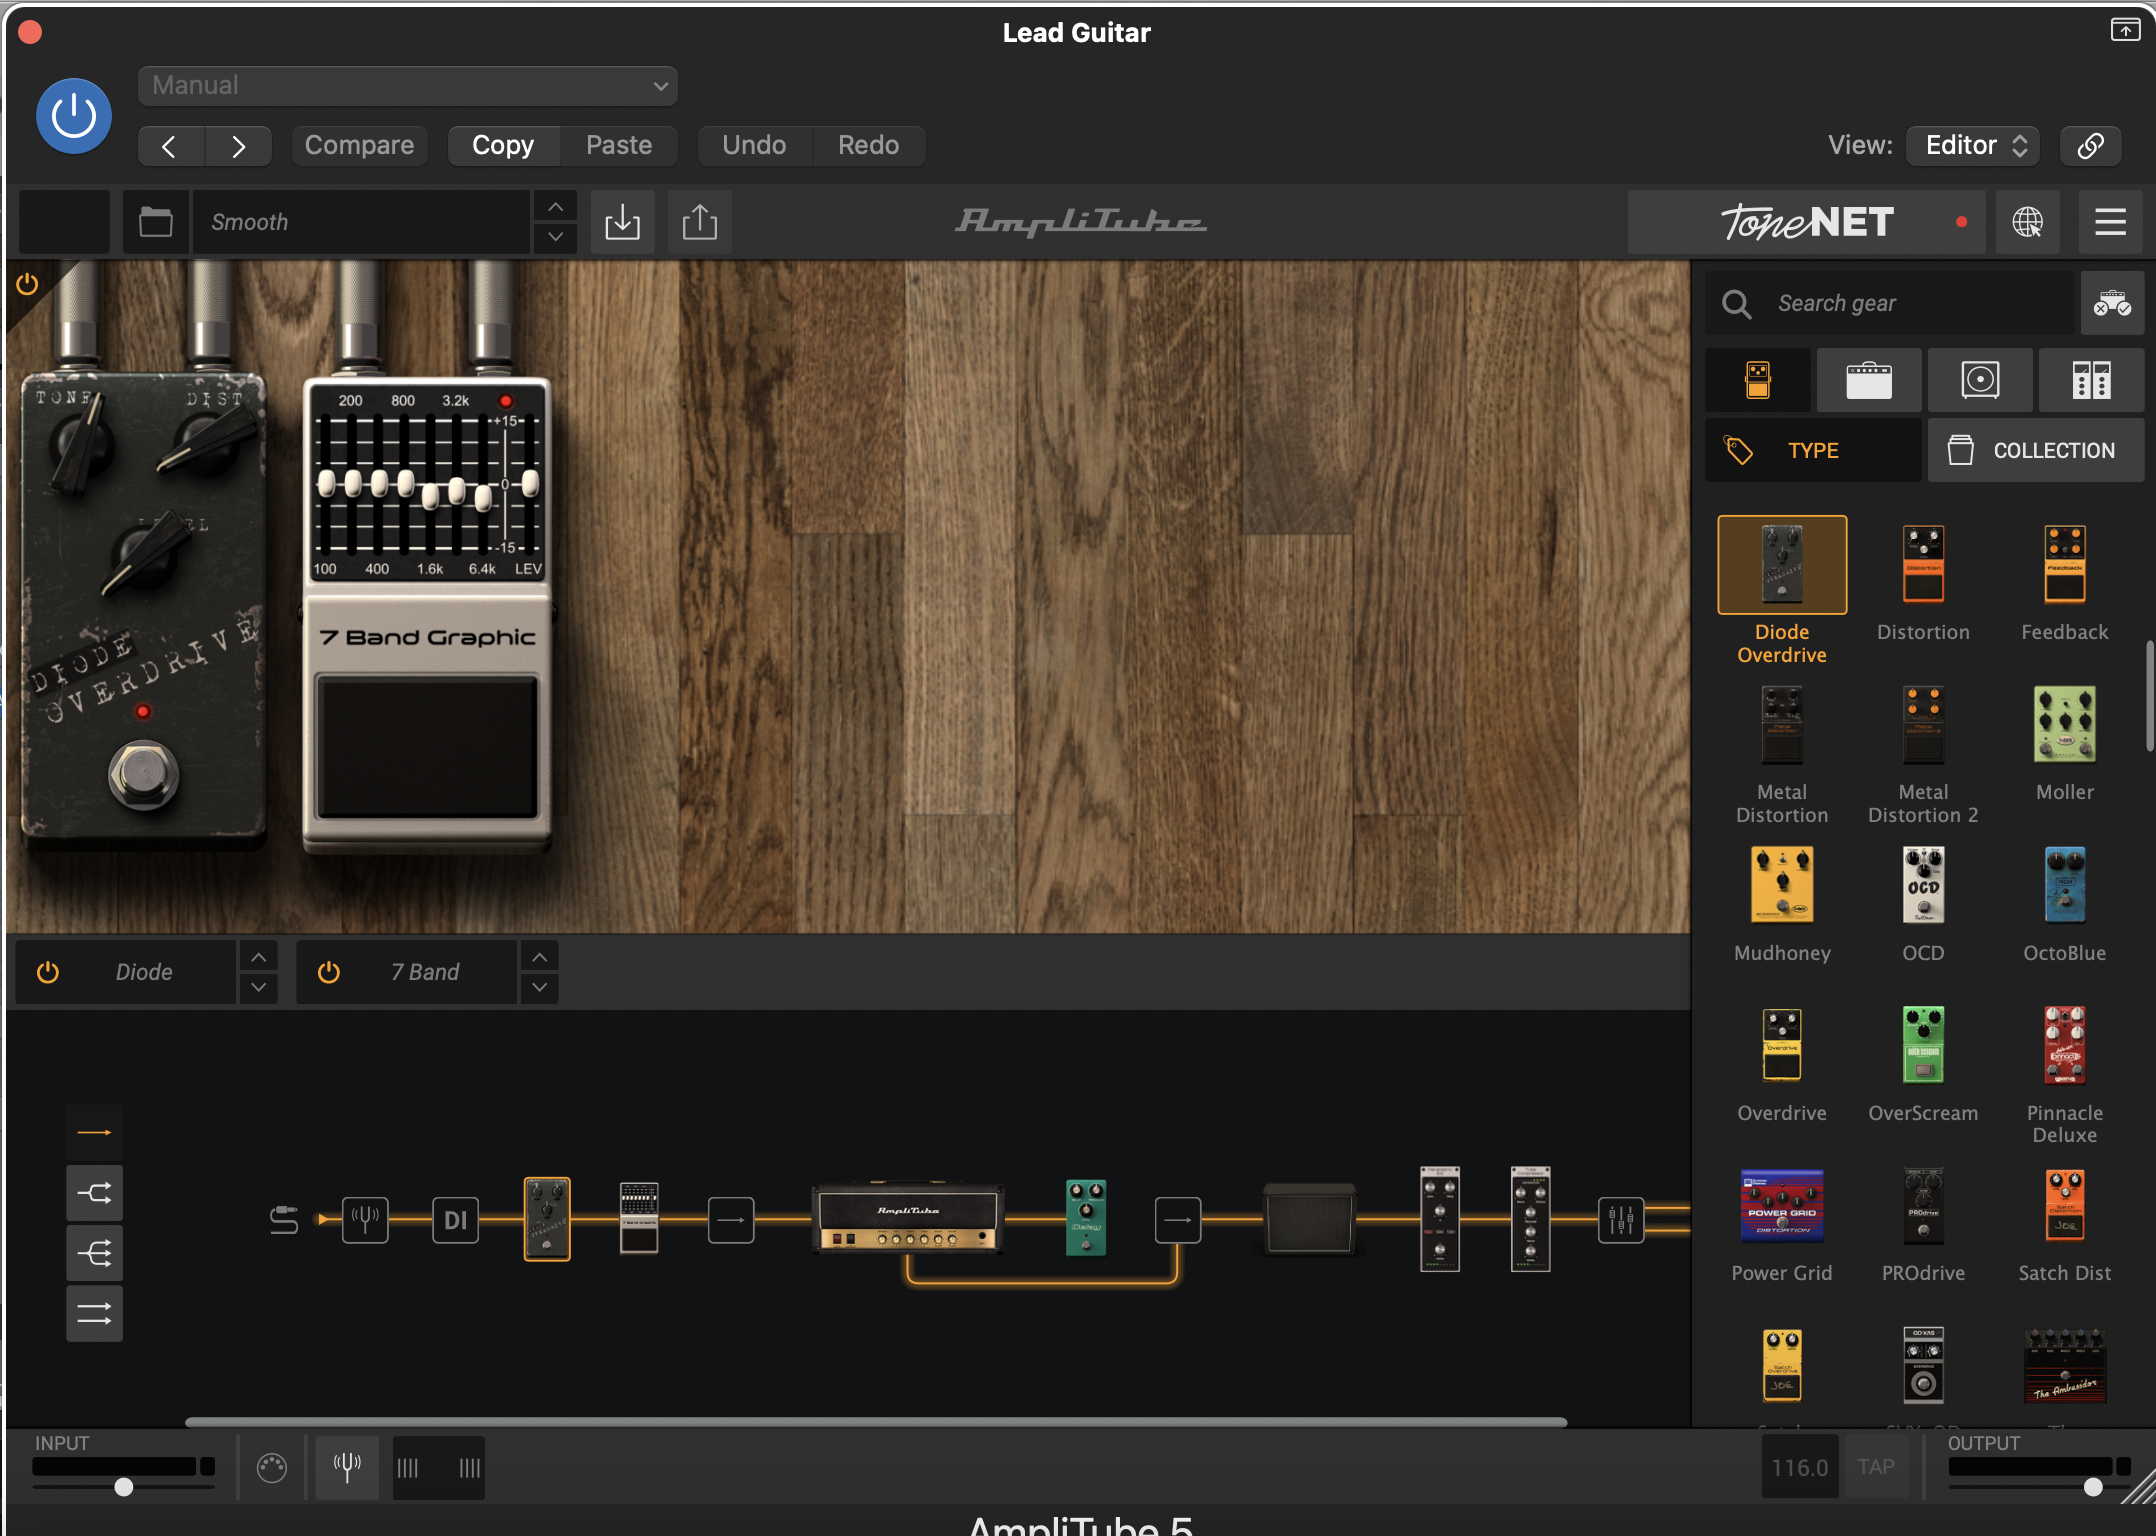Click the Compare button

tap(359, 146)
